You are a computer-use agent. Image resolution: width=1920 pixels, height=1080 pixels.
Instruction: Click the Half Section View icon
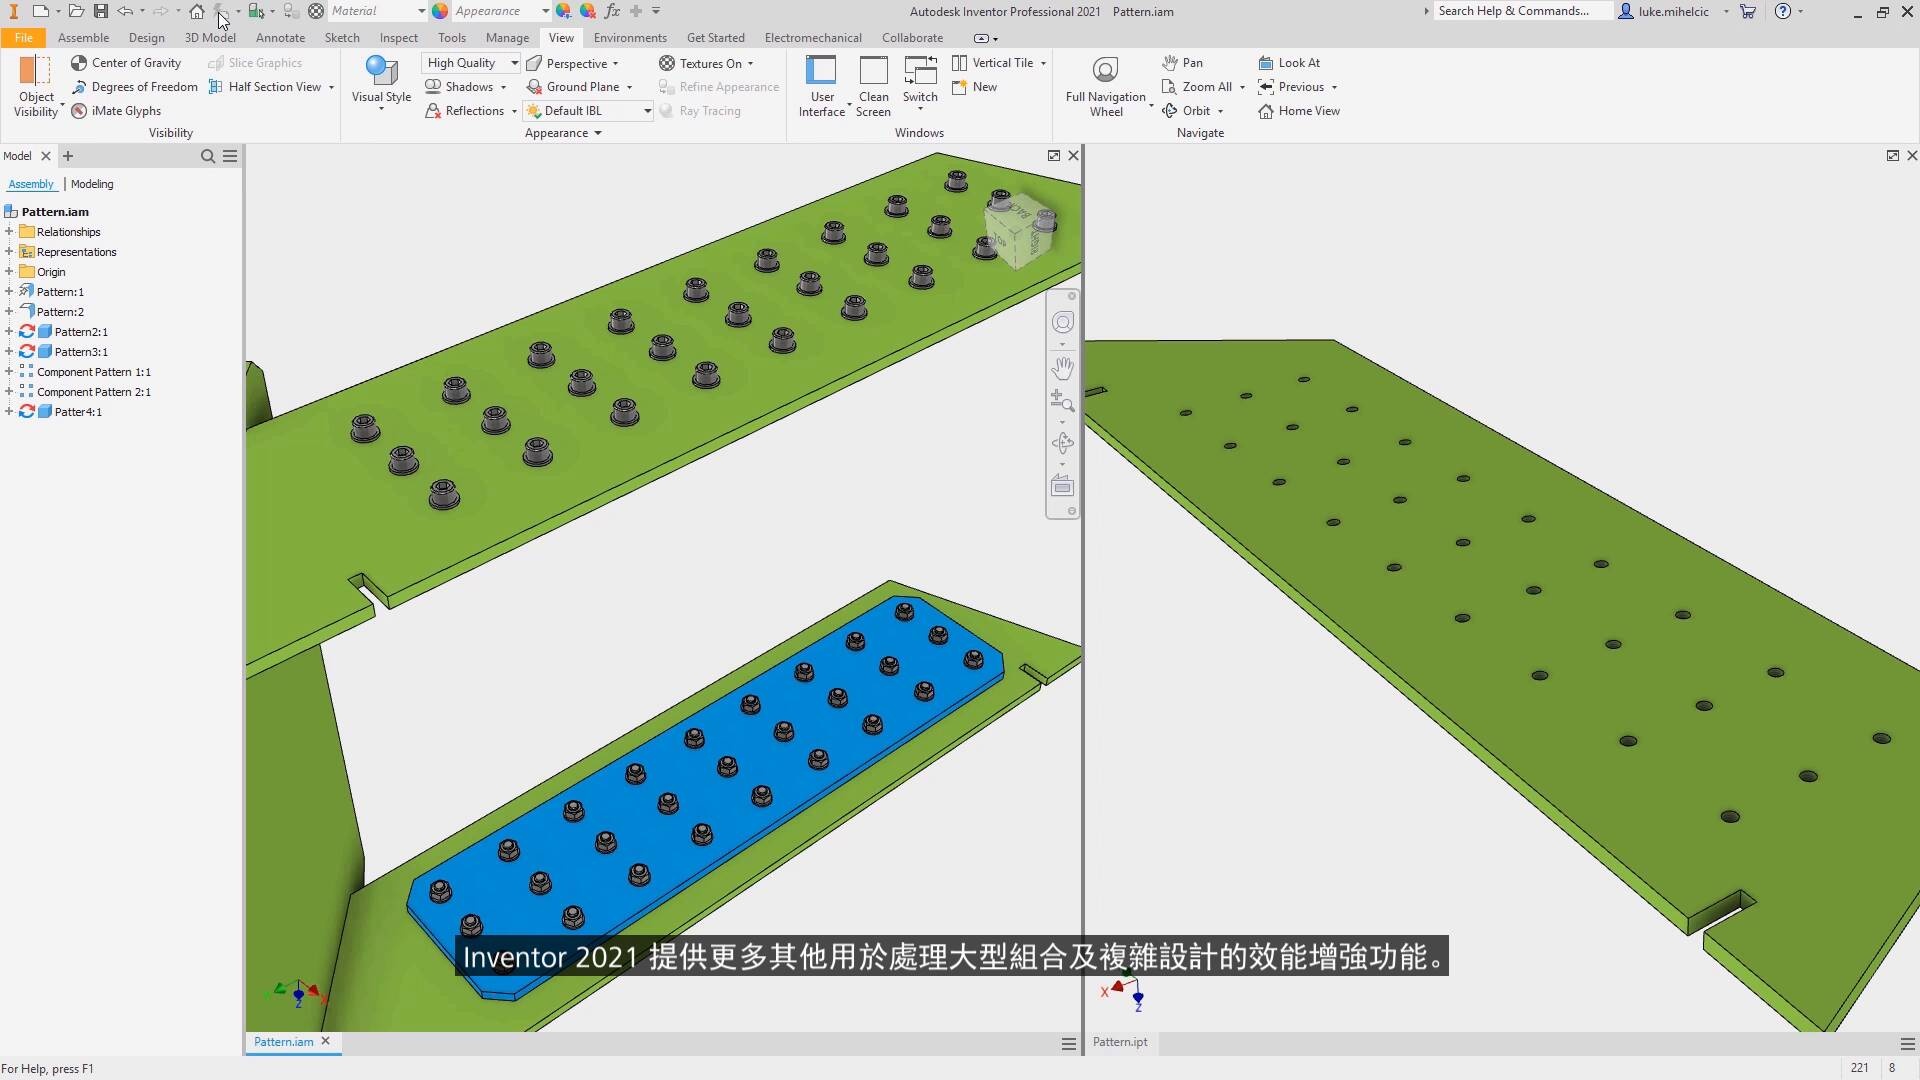click(x=216, y=87)
